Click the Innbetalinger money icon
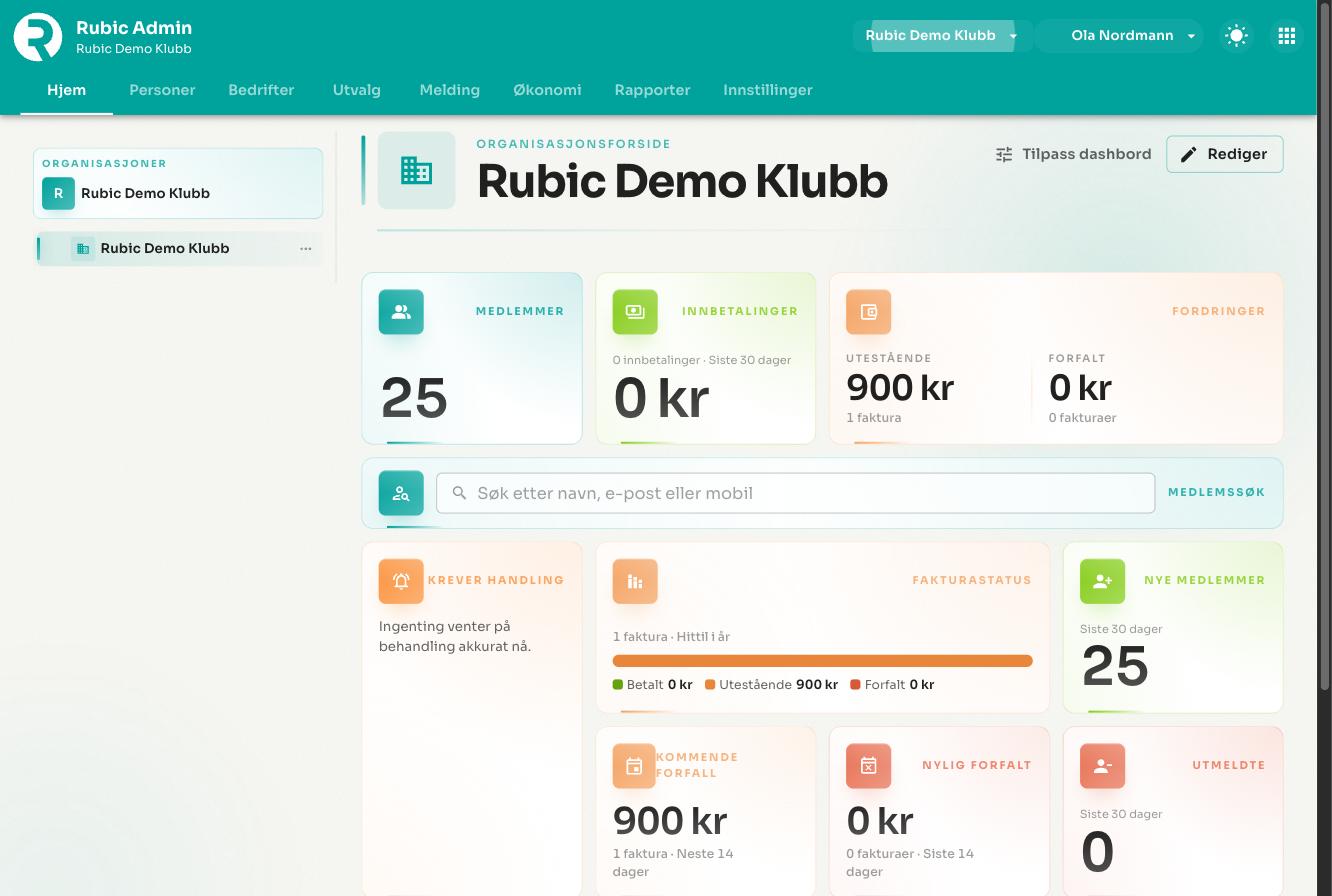1332x896 pixels. [x=635, y=312]
